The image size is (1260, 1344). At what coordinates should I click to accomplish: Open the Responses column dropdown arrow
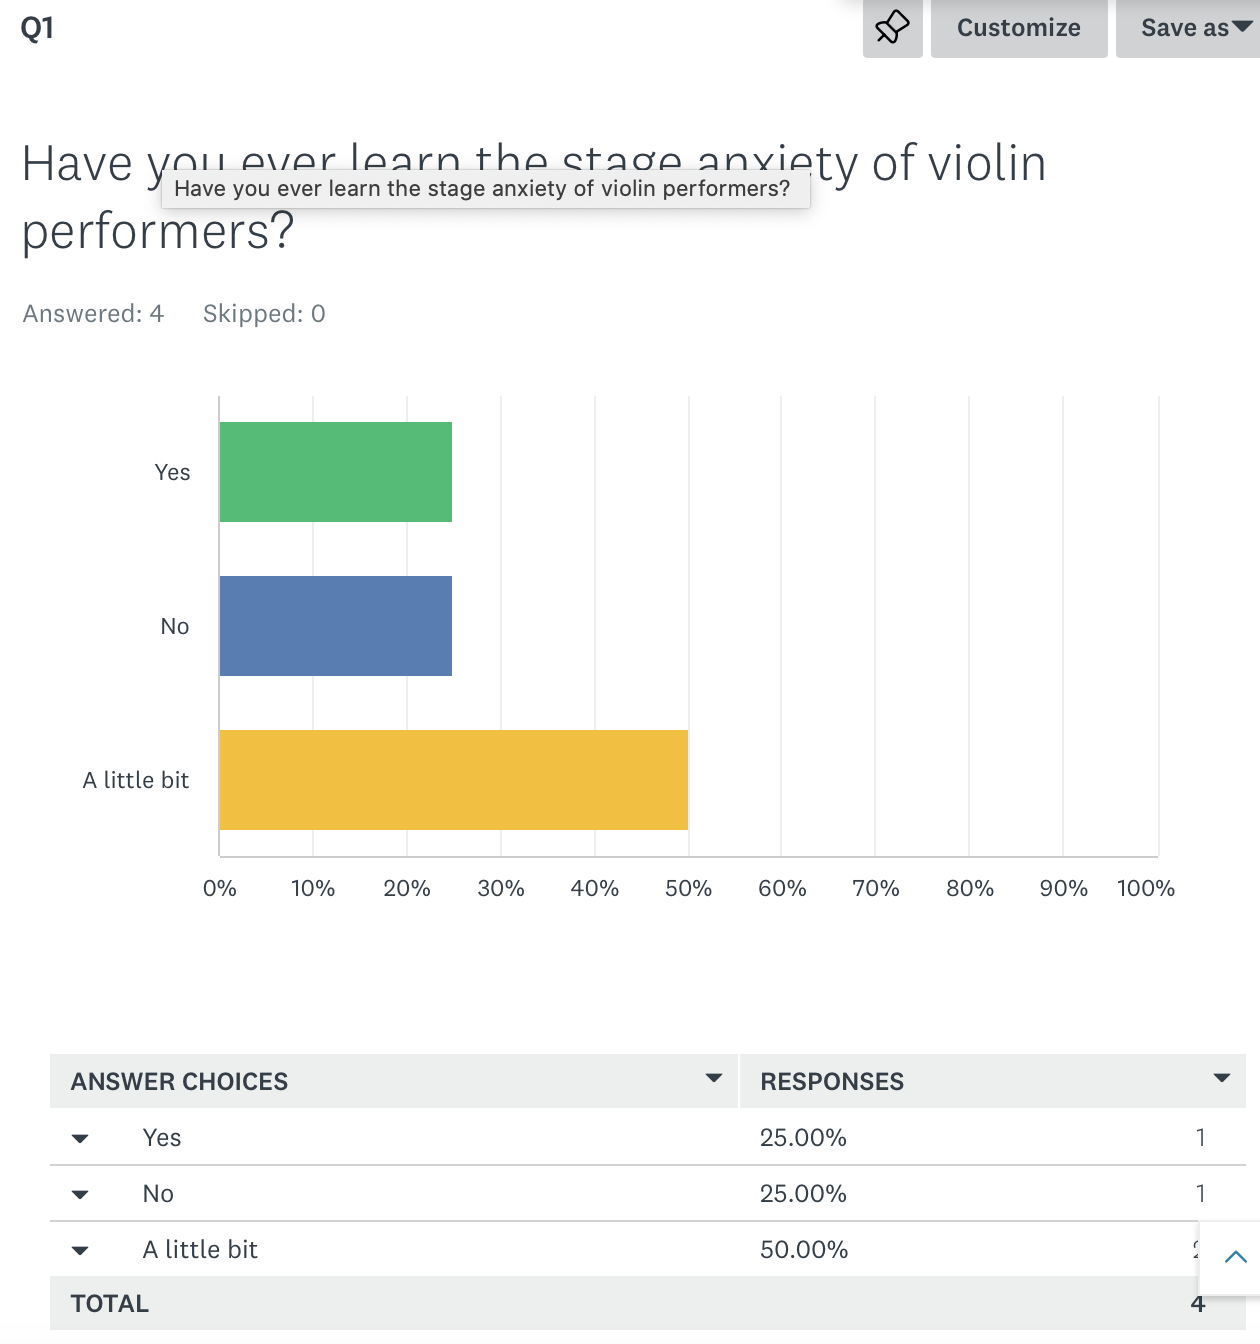click(1221, 1078)
